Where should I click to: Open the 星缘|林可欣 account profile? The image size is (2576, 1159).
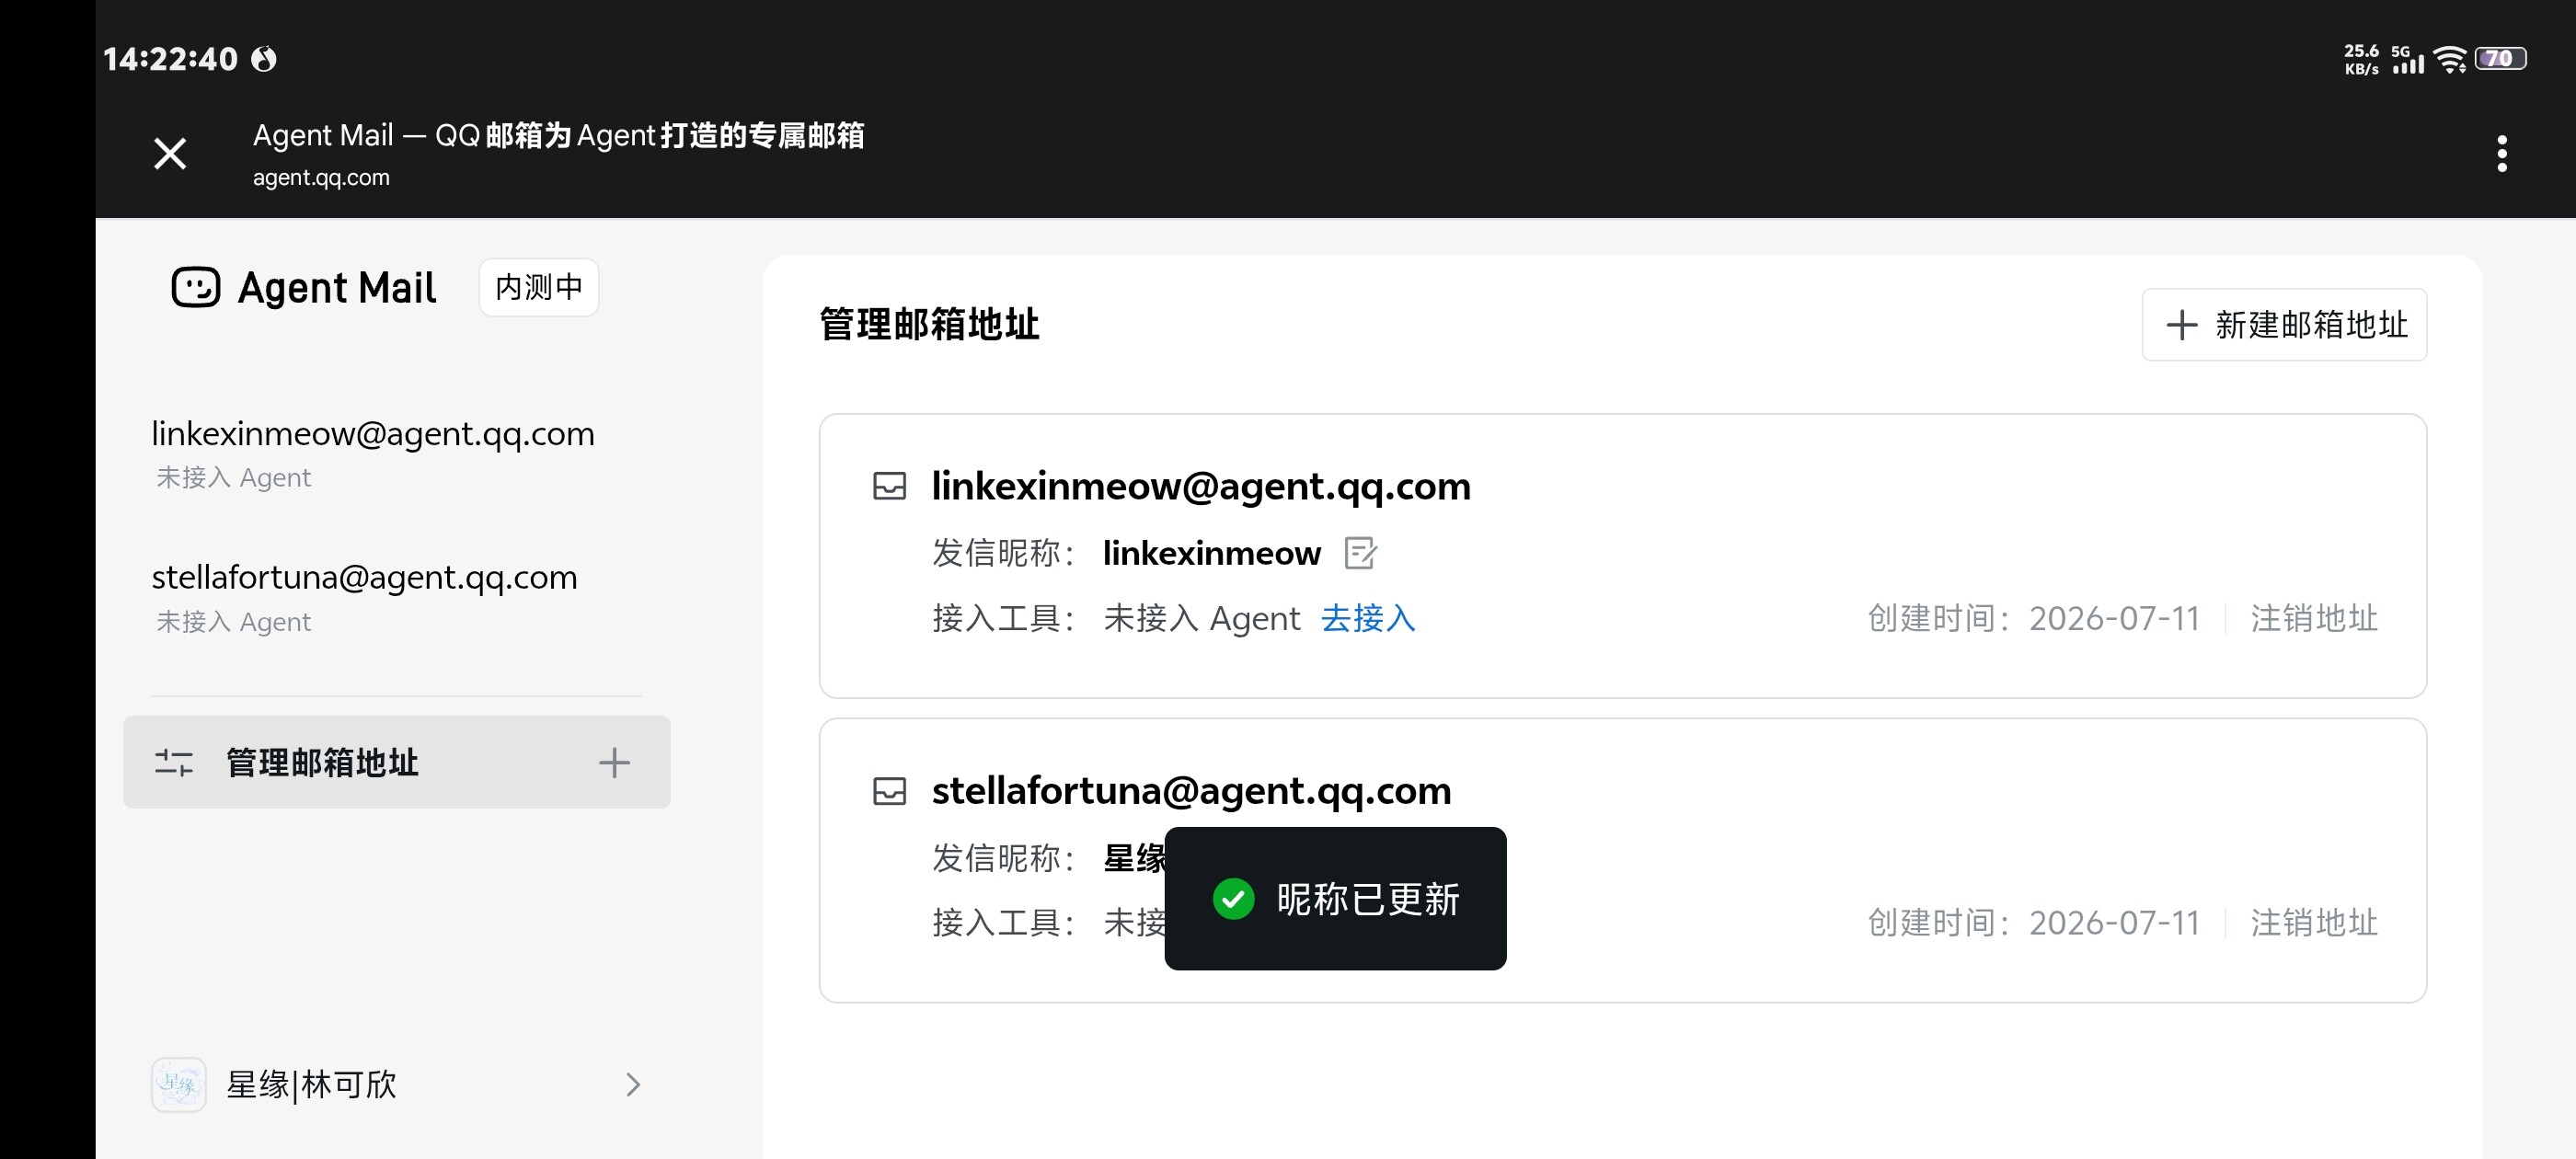[396, 1084]
